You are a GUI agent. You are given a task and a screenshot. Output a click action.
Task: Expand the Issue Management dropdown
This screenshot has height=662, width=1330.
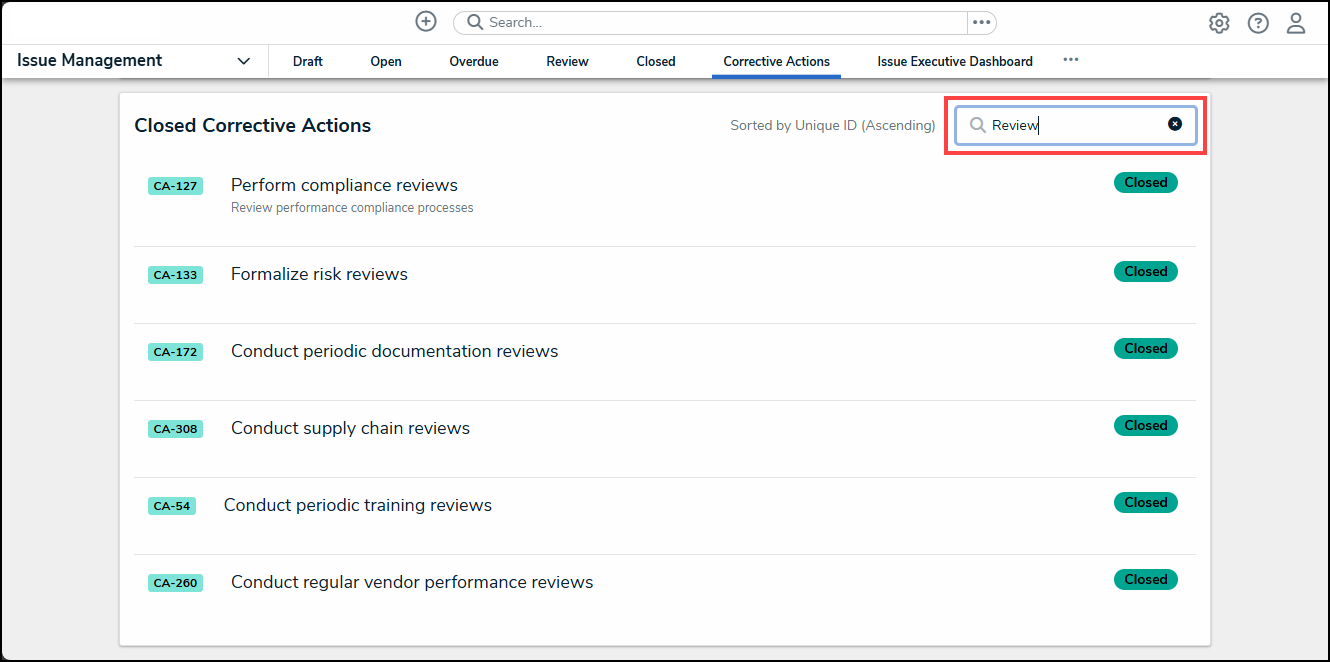coord(243,61)
